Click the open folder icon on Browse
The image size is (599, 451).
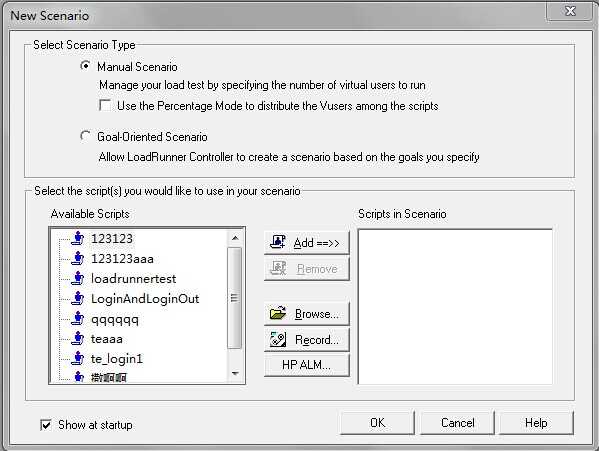tap(278, 313)
